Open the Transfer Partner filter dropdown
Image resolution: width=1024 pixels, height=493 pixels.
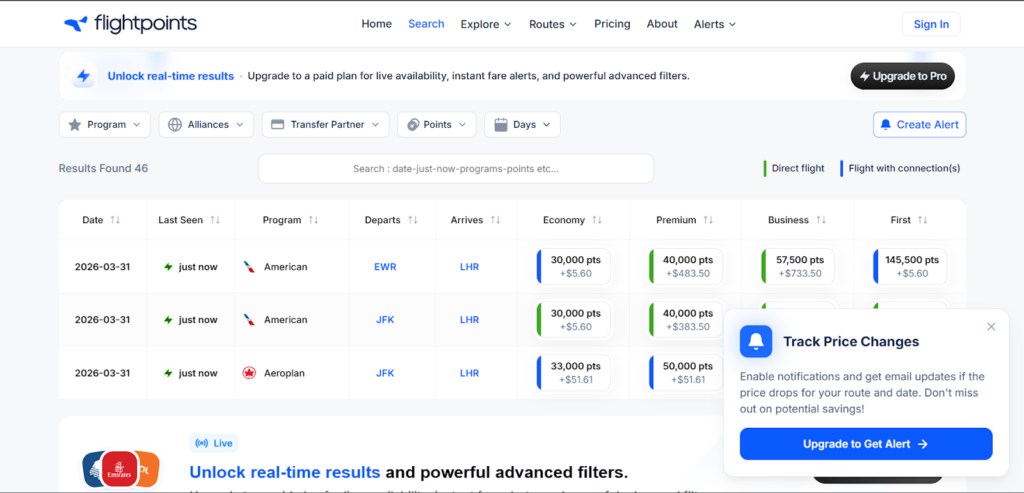pyautogui.click(x=325, y=125)
